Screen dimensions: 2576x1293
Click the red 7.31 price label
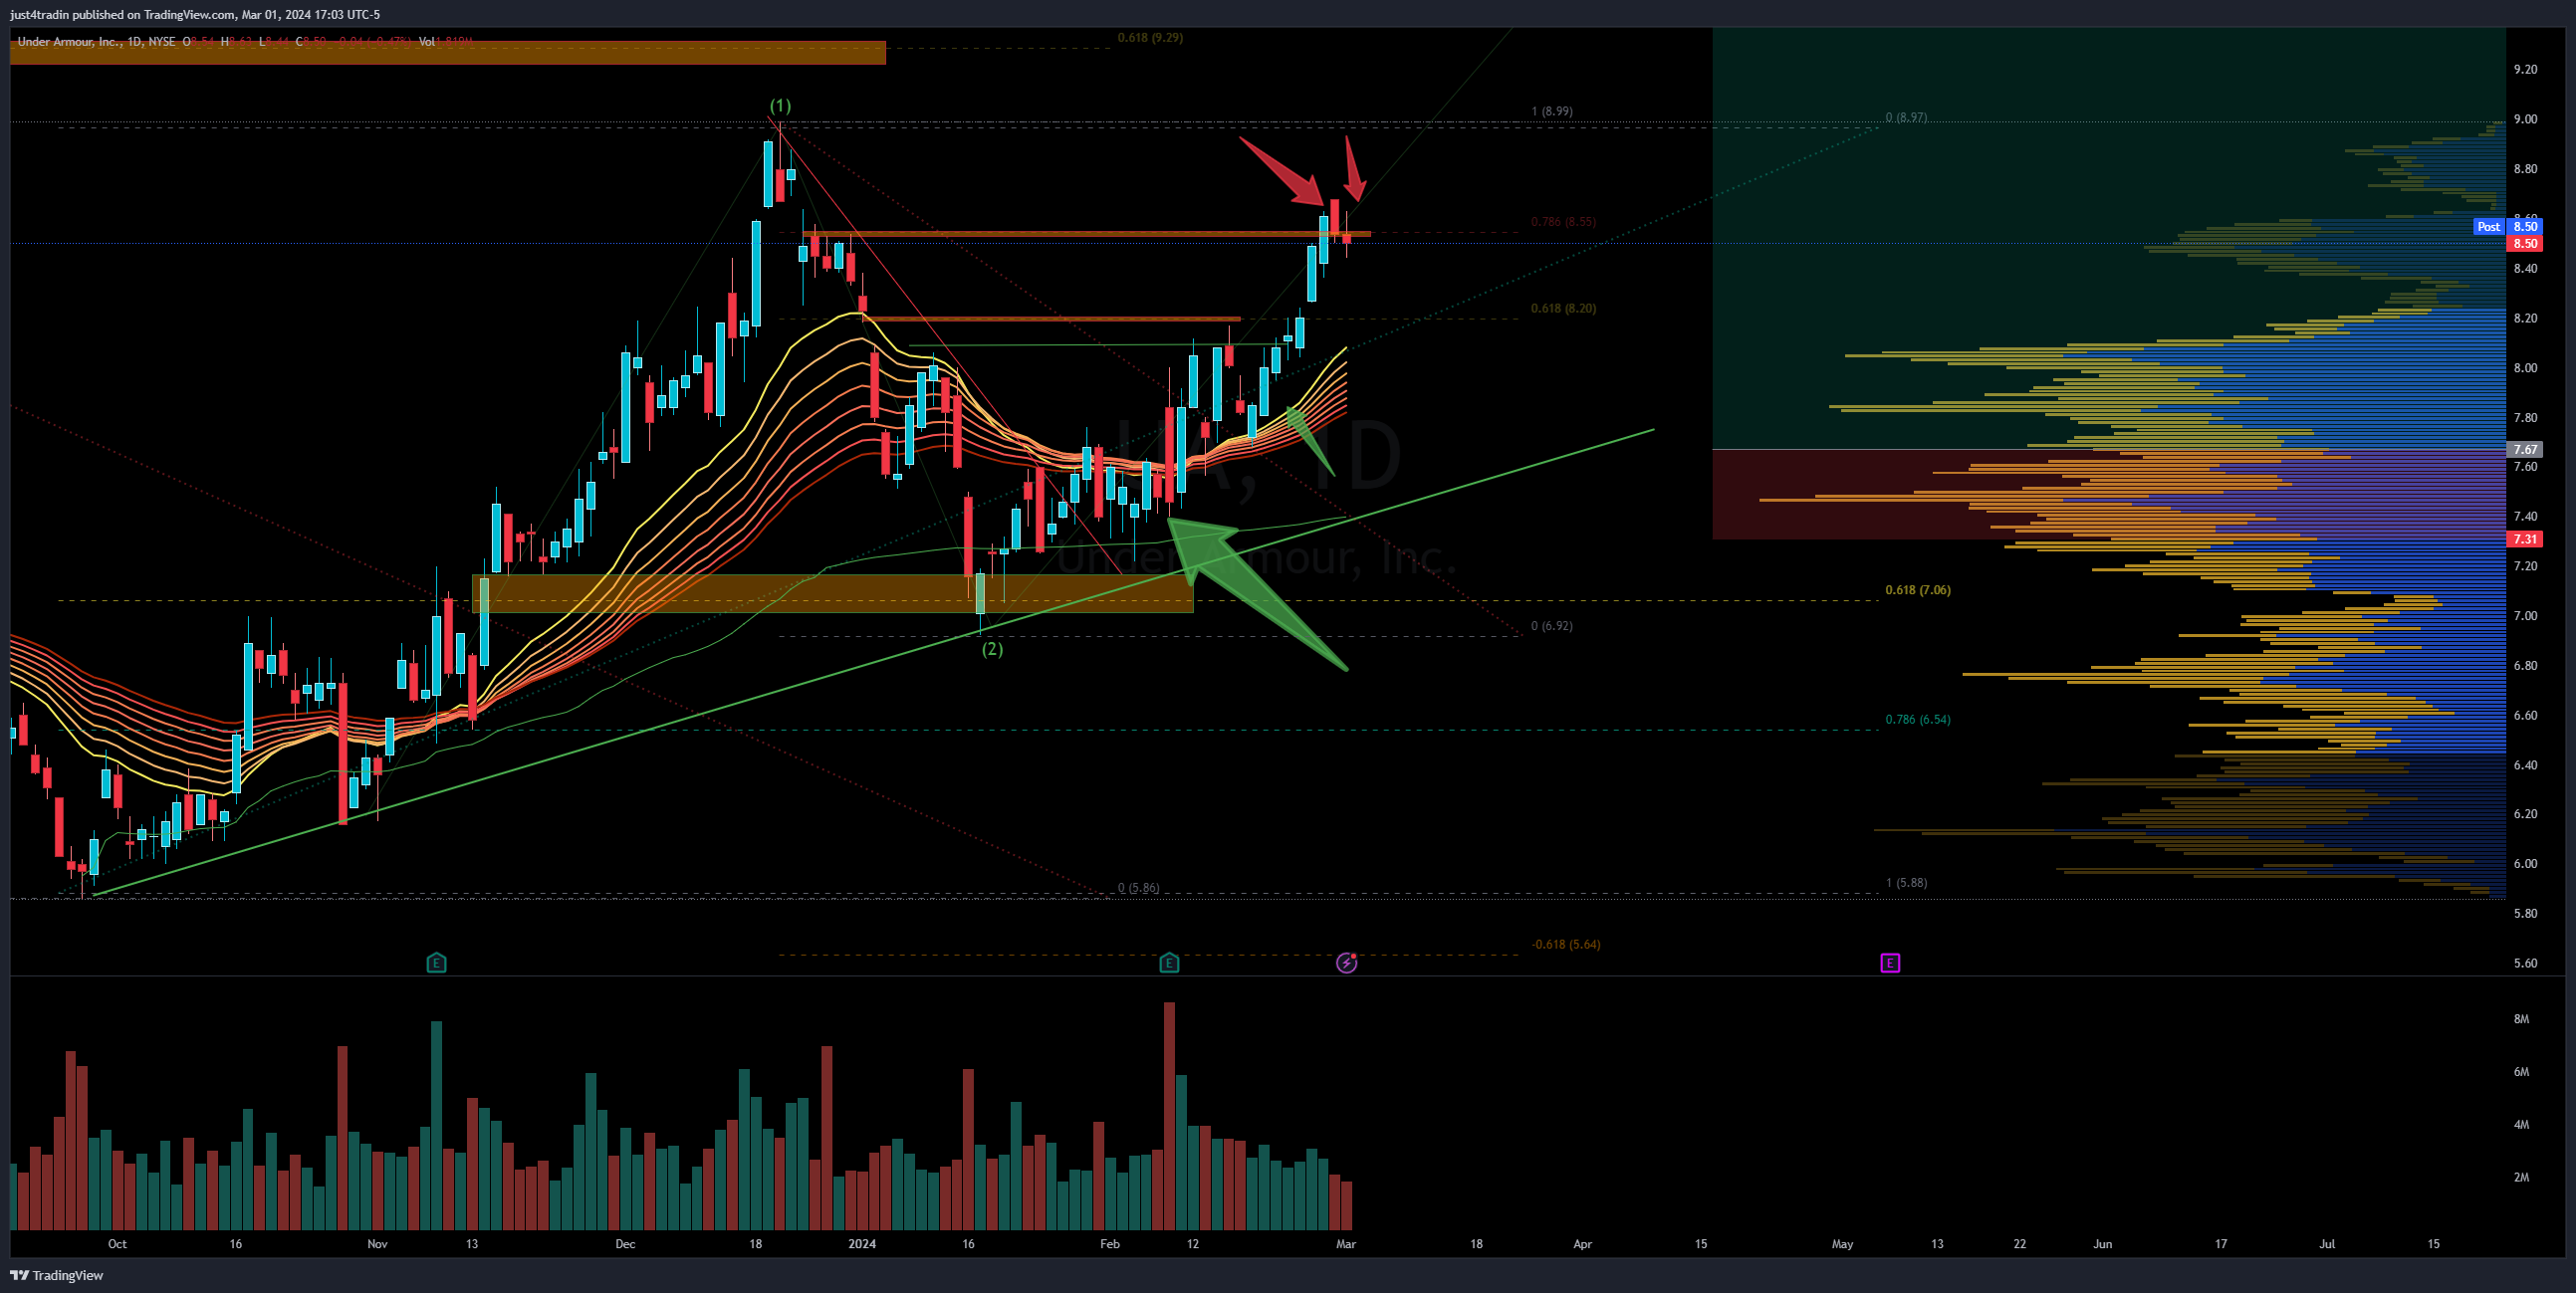pyautogui.click(x=2525, y=539)
